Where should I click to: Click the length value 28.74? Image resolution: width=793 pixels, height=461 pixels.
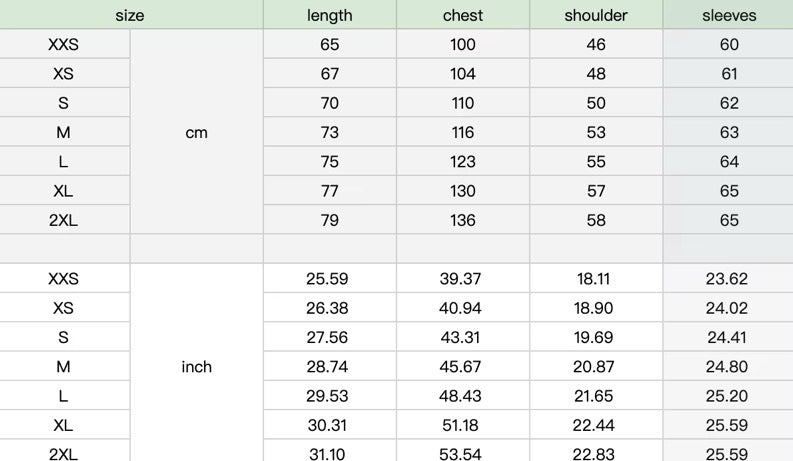pyautogui.click(x=327, y=367)
